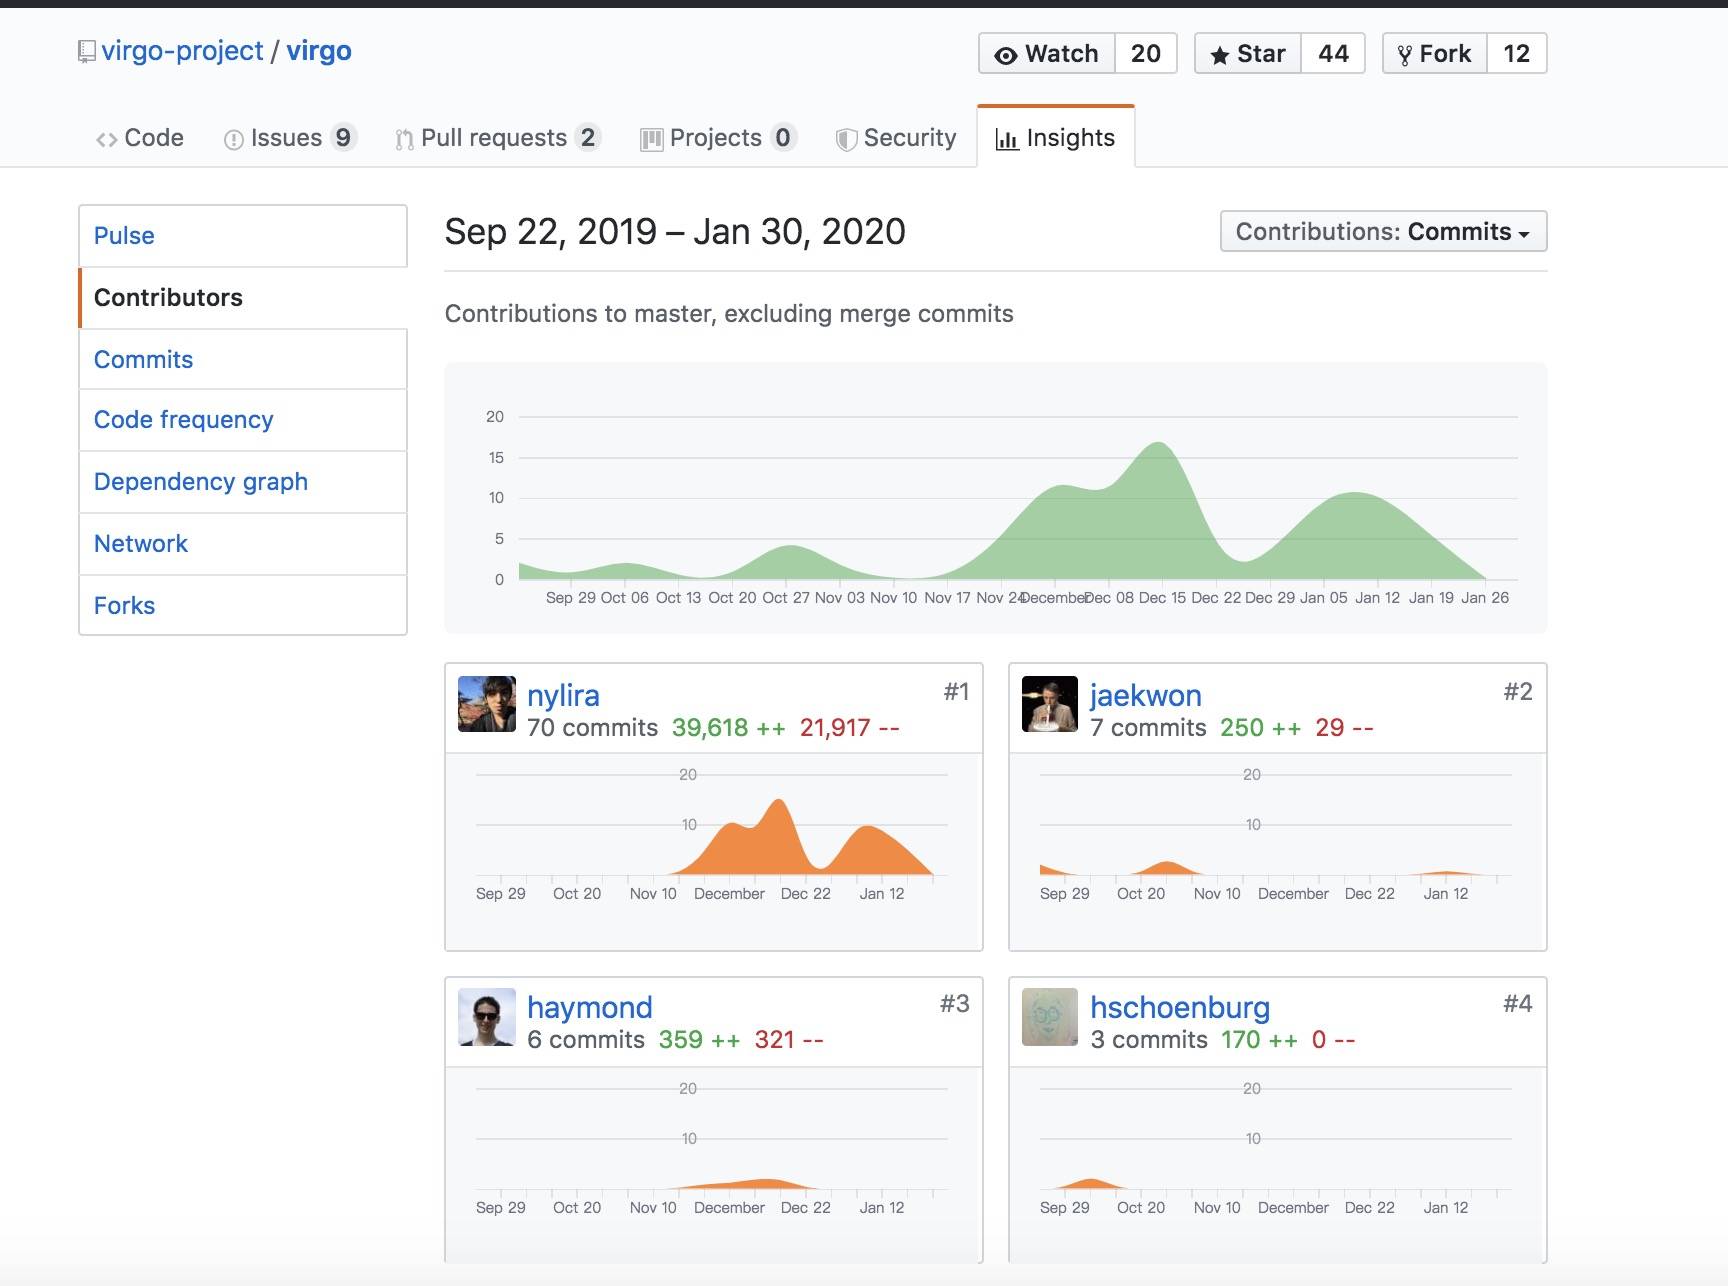Open the Security tab
Screen dimensions: 1728x1286
896,138
